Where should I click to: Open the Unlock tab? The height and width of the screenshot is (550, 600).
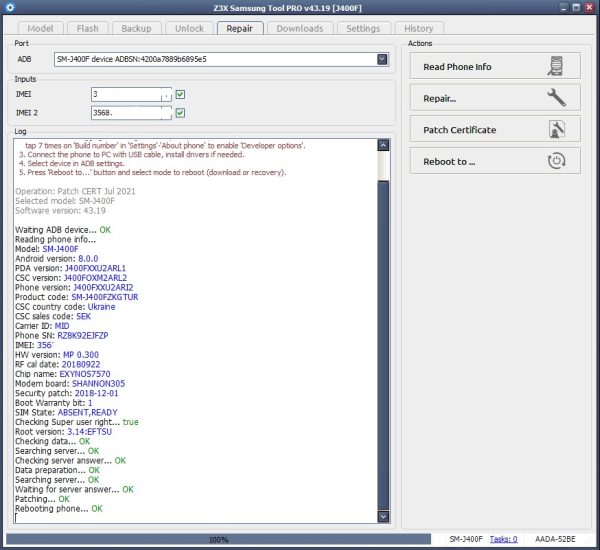tap(189, 28)
